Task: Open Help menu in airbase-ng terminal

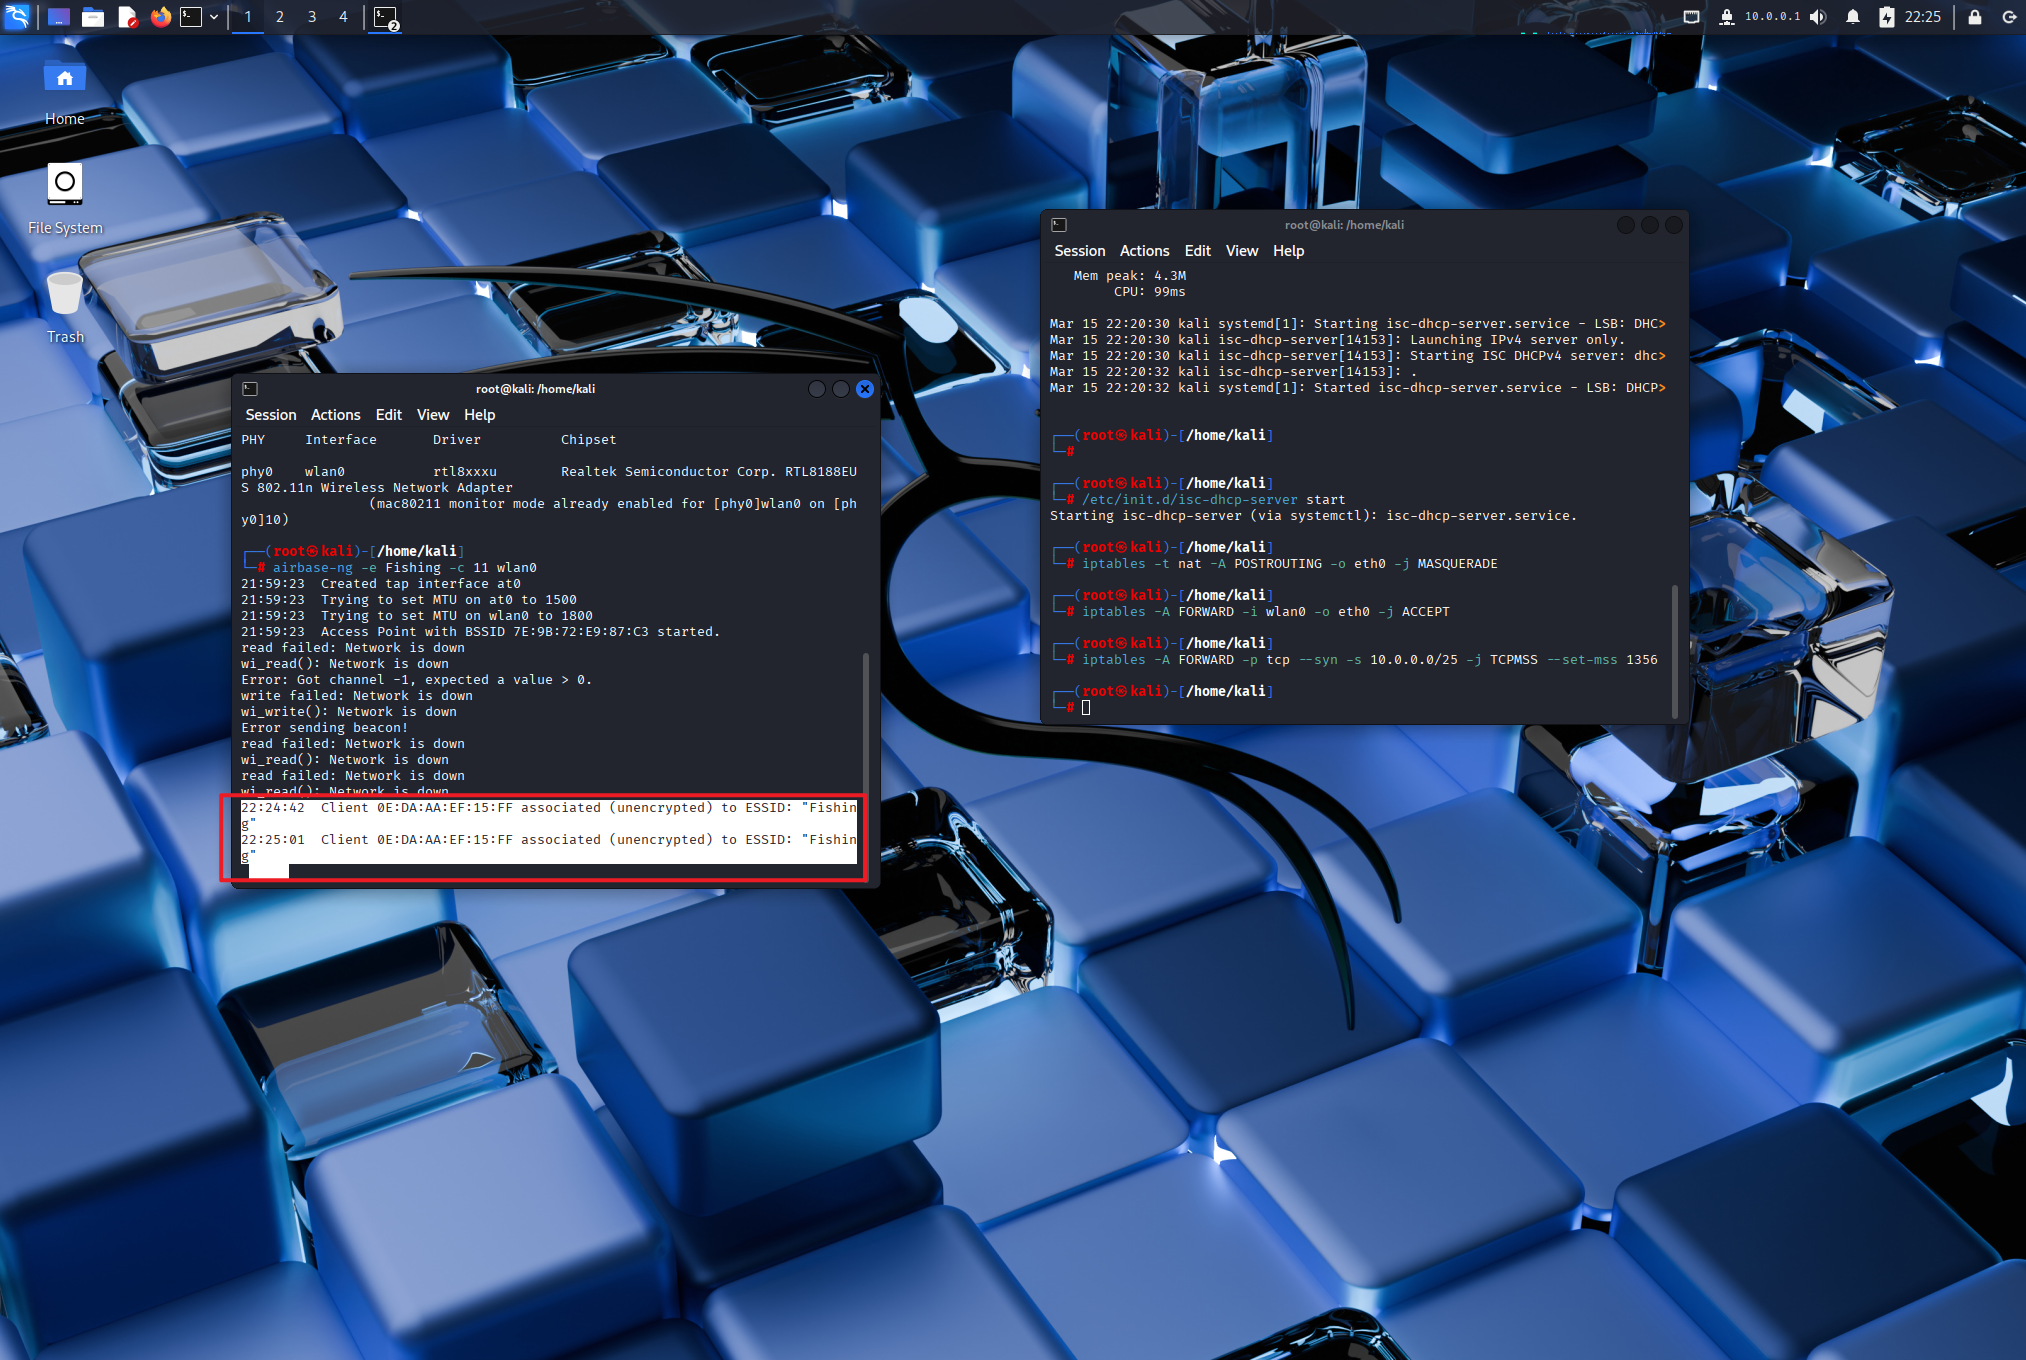Action: (480, 415)
